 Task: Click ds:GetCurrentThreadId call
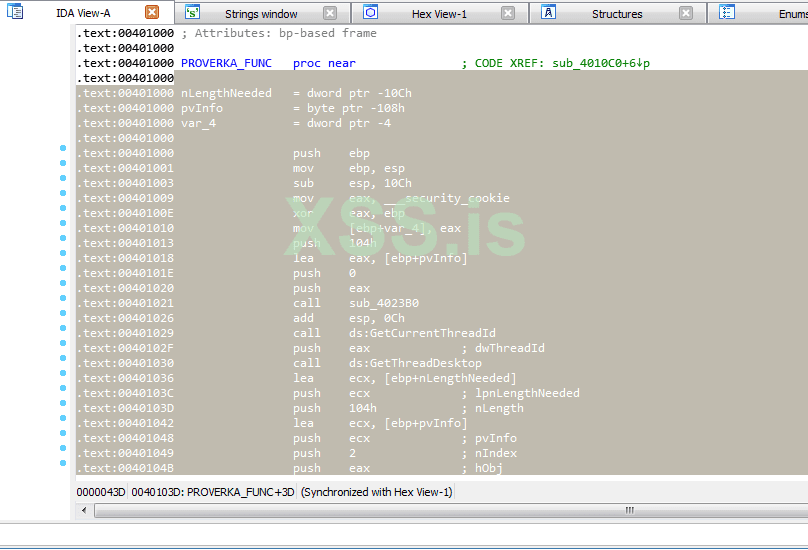click(422, 333)
